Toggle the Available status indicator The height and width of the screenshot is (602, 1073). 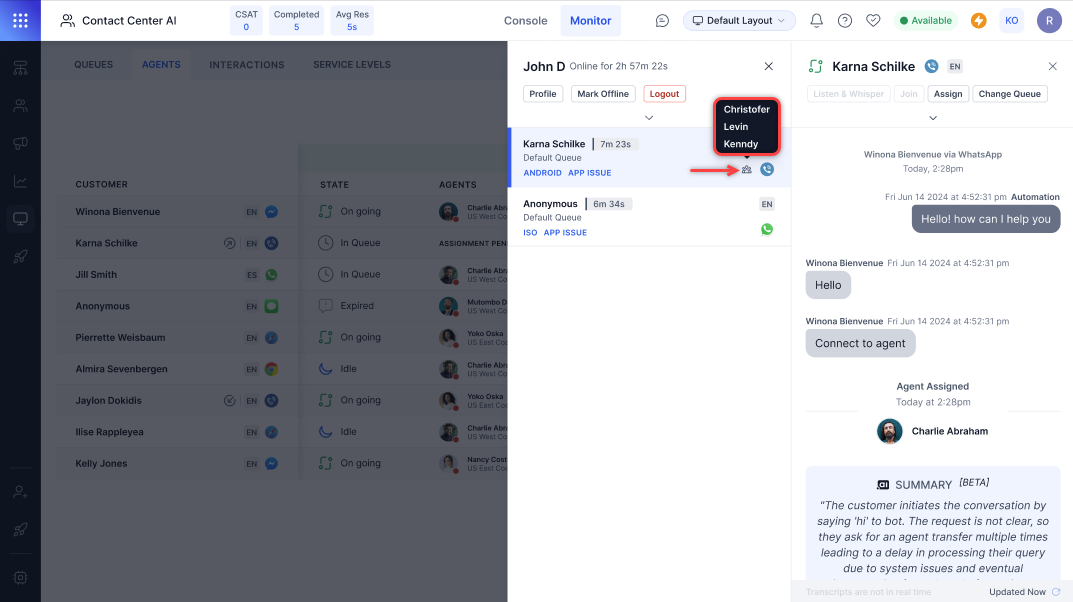coord(924,21)
